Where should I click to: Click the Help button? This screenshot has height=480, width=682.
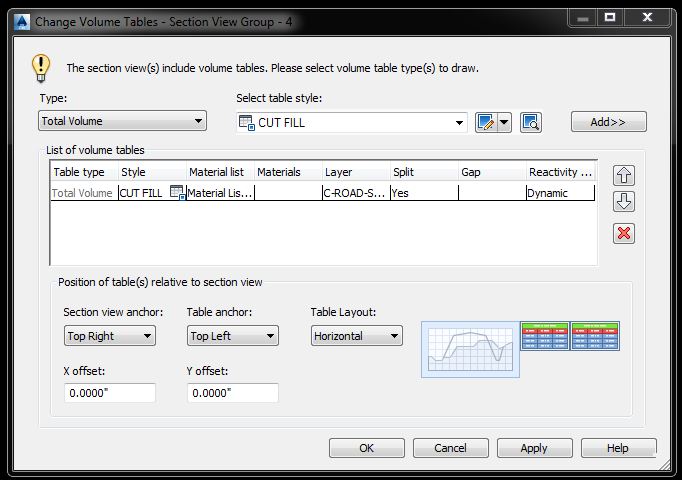(x=618, y=448)
